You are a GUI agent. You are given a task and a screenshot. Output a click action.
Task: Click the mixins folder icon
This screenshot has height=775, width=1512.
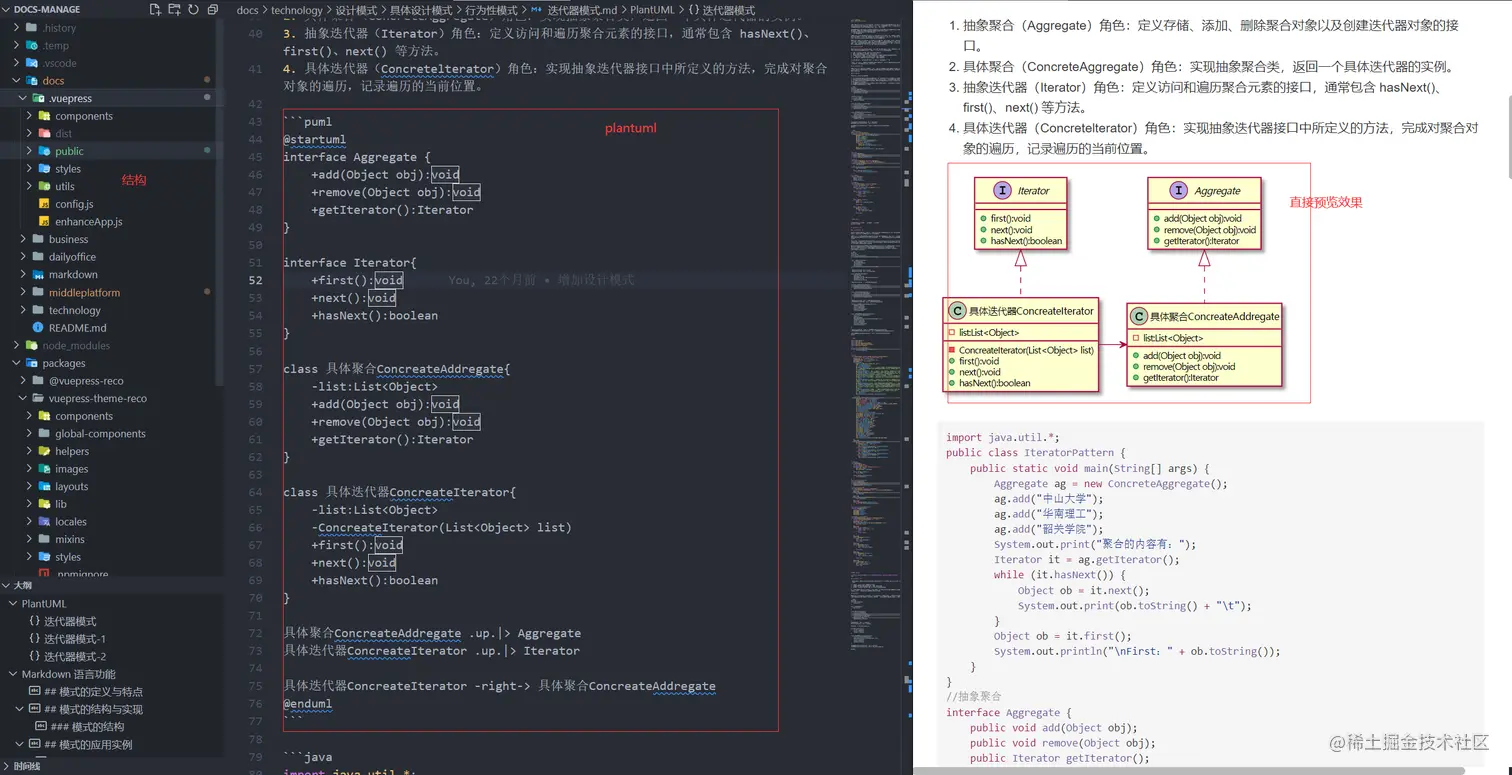pos(44,539)
